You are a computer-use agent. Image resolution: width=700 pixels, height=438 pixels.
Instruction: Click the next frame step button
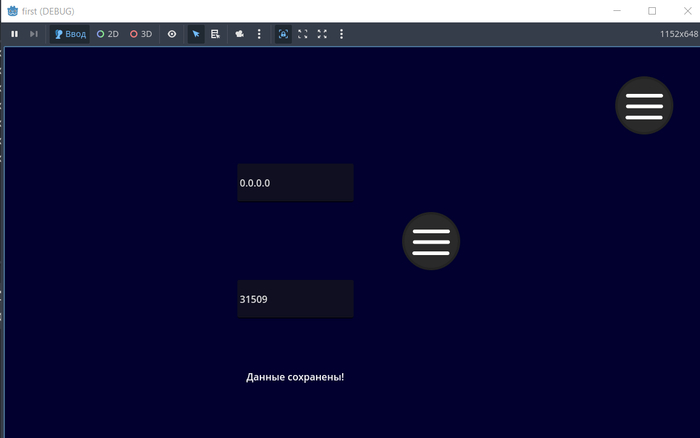tap(34, 34)
